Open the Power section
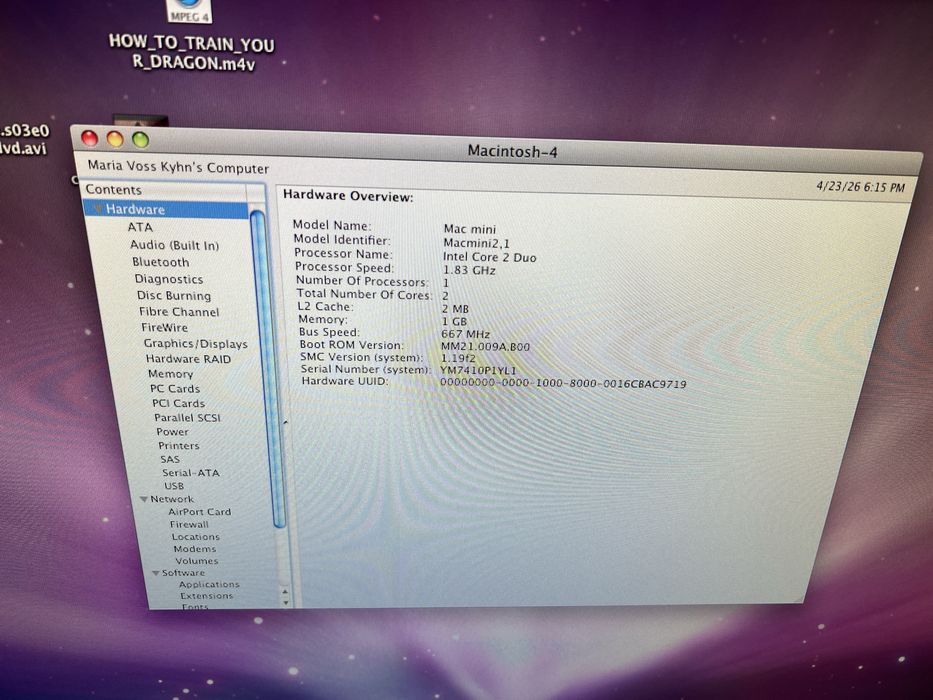933x700 pixels. tap(172, 432)
